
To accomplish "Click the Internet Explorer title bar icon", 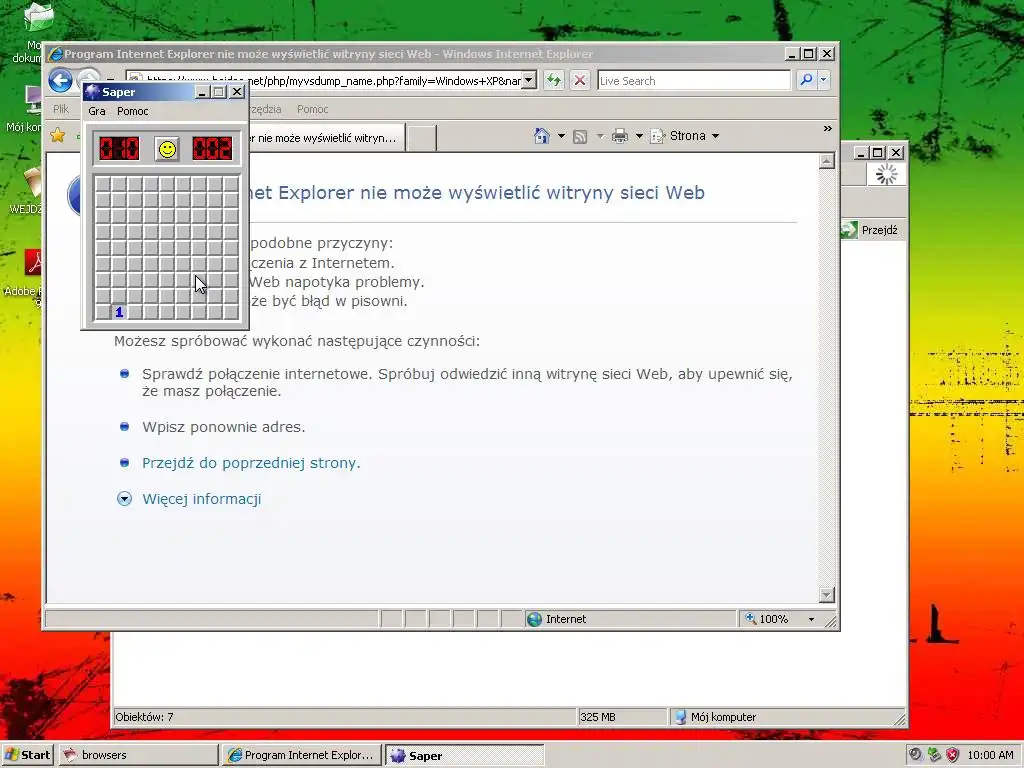I will tap(56, 54).
